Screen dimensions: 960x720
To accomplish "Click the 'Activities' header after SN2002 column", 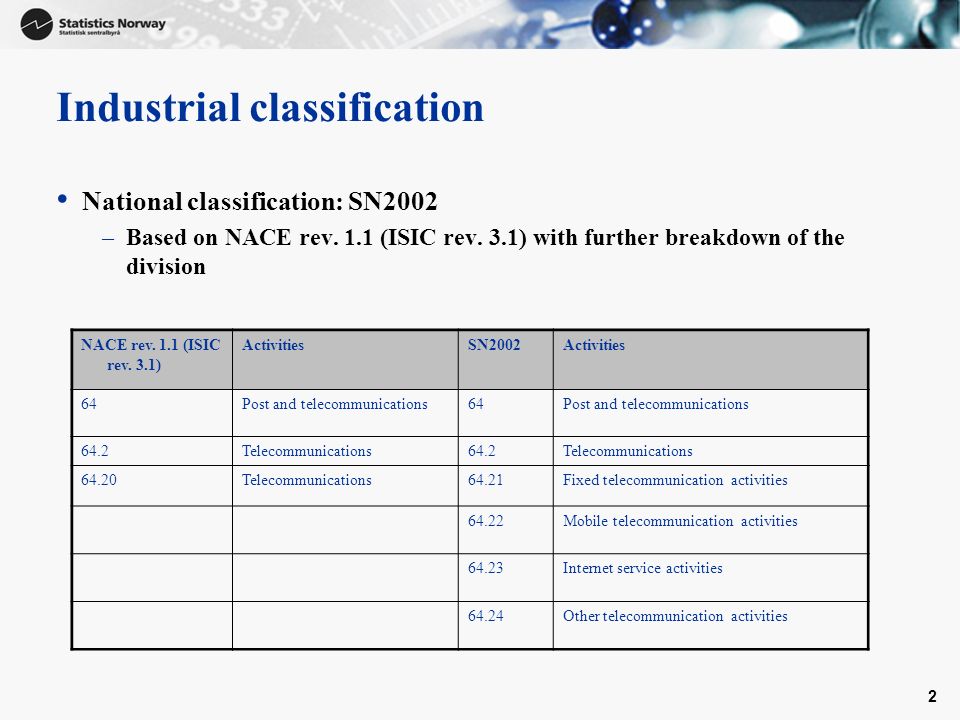I will [x=710, y=359].
